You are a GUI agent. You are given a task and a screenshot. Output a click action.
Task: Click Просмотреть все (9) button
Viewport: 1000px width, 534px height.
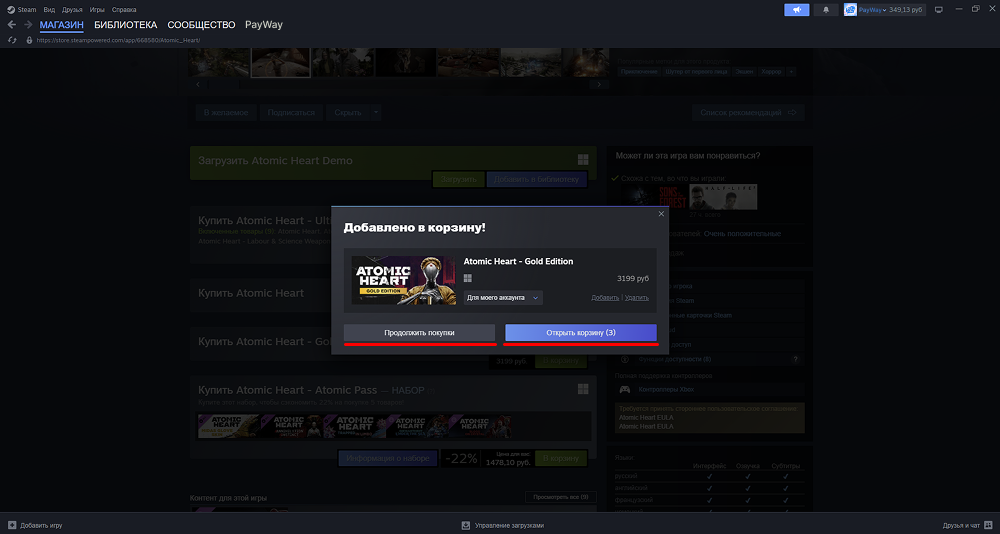coord(561,496)
